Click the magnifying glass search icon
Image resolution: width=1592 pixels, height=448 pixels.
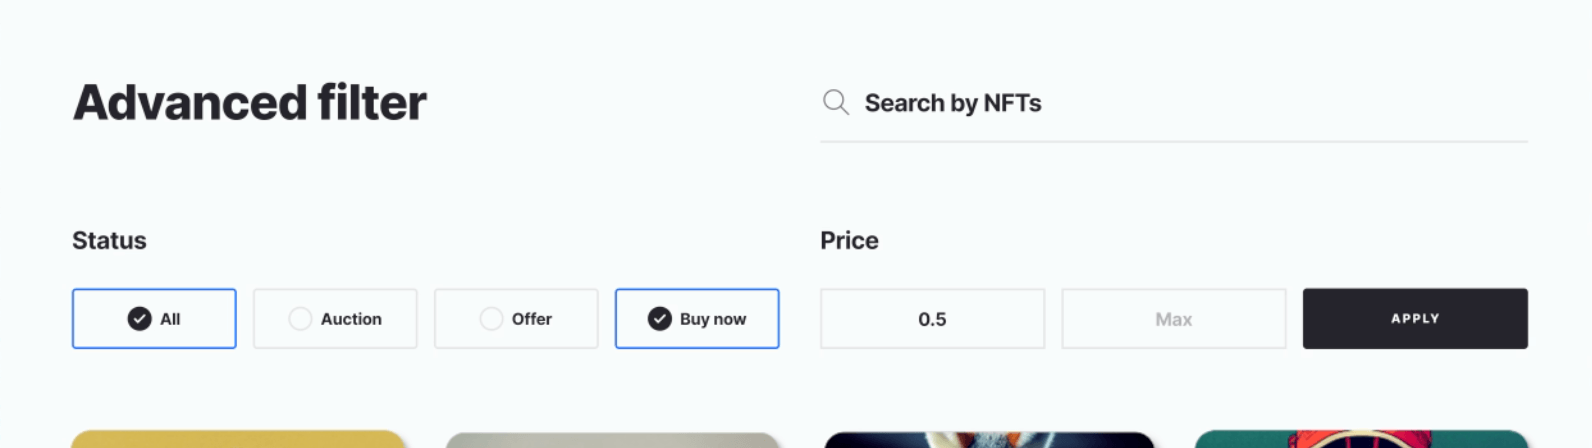pos(835,102)
